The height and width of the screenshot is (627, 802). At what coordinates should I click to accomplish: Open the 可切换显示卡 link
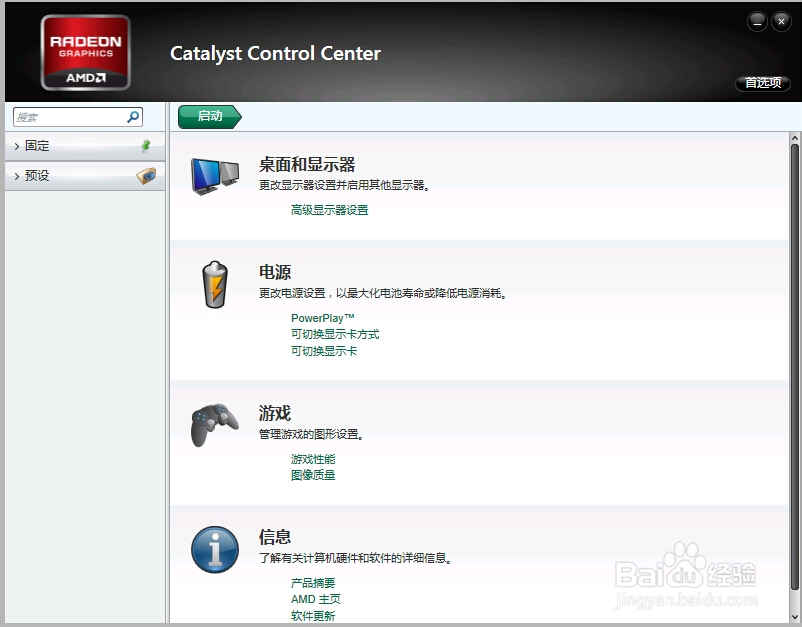coord(324,351)
